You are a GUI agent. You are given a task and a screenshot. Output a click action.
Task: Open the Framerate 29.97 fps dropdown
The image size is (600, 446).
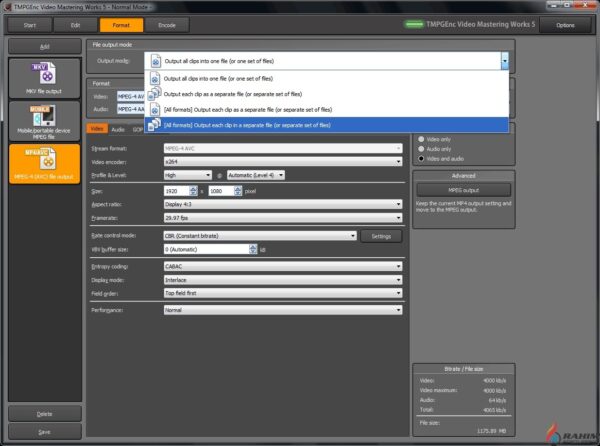click(283, 218)
